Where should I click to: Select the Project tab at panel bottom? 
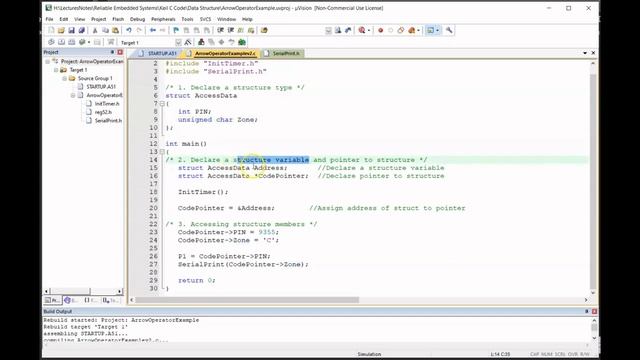click(52, 300)
